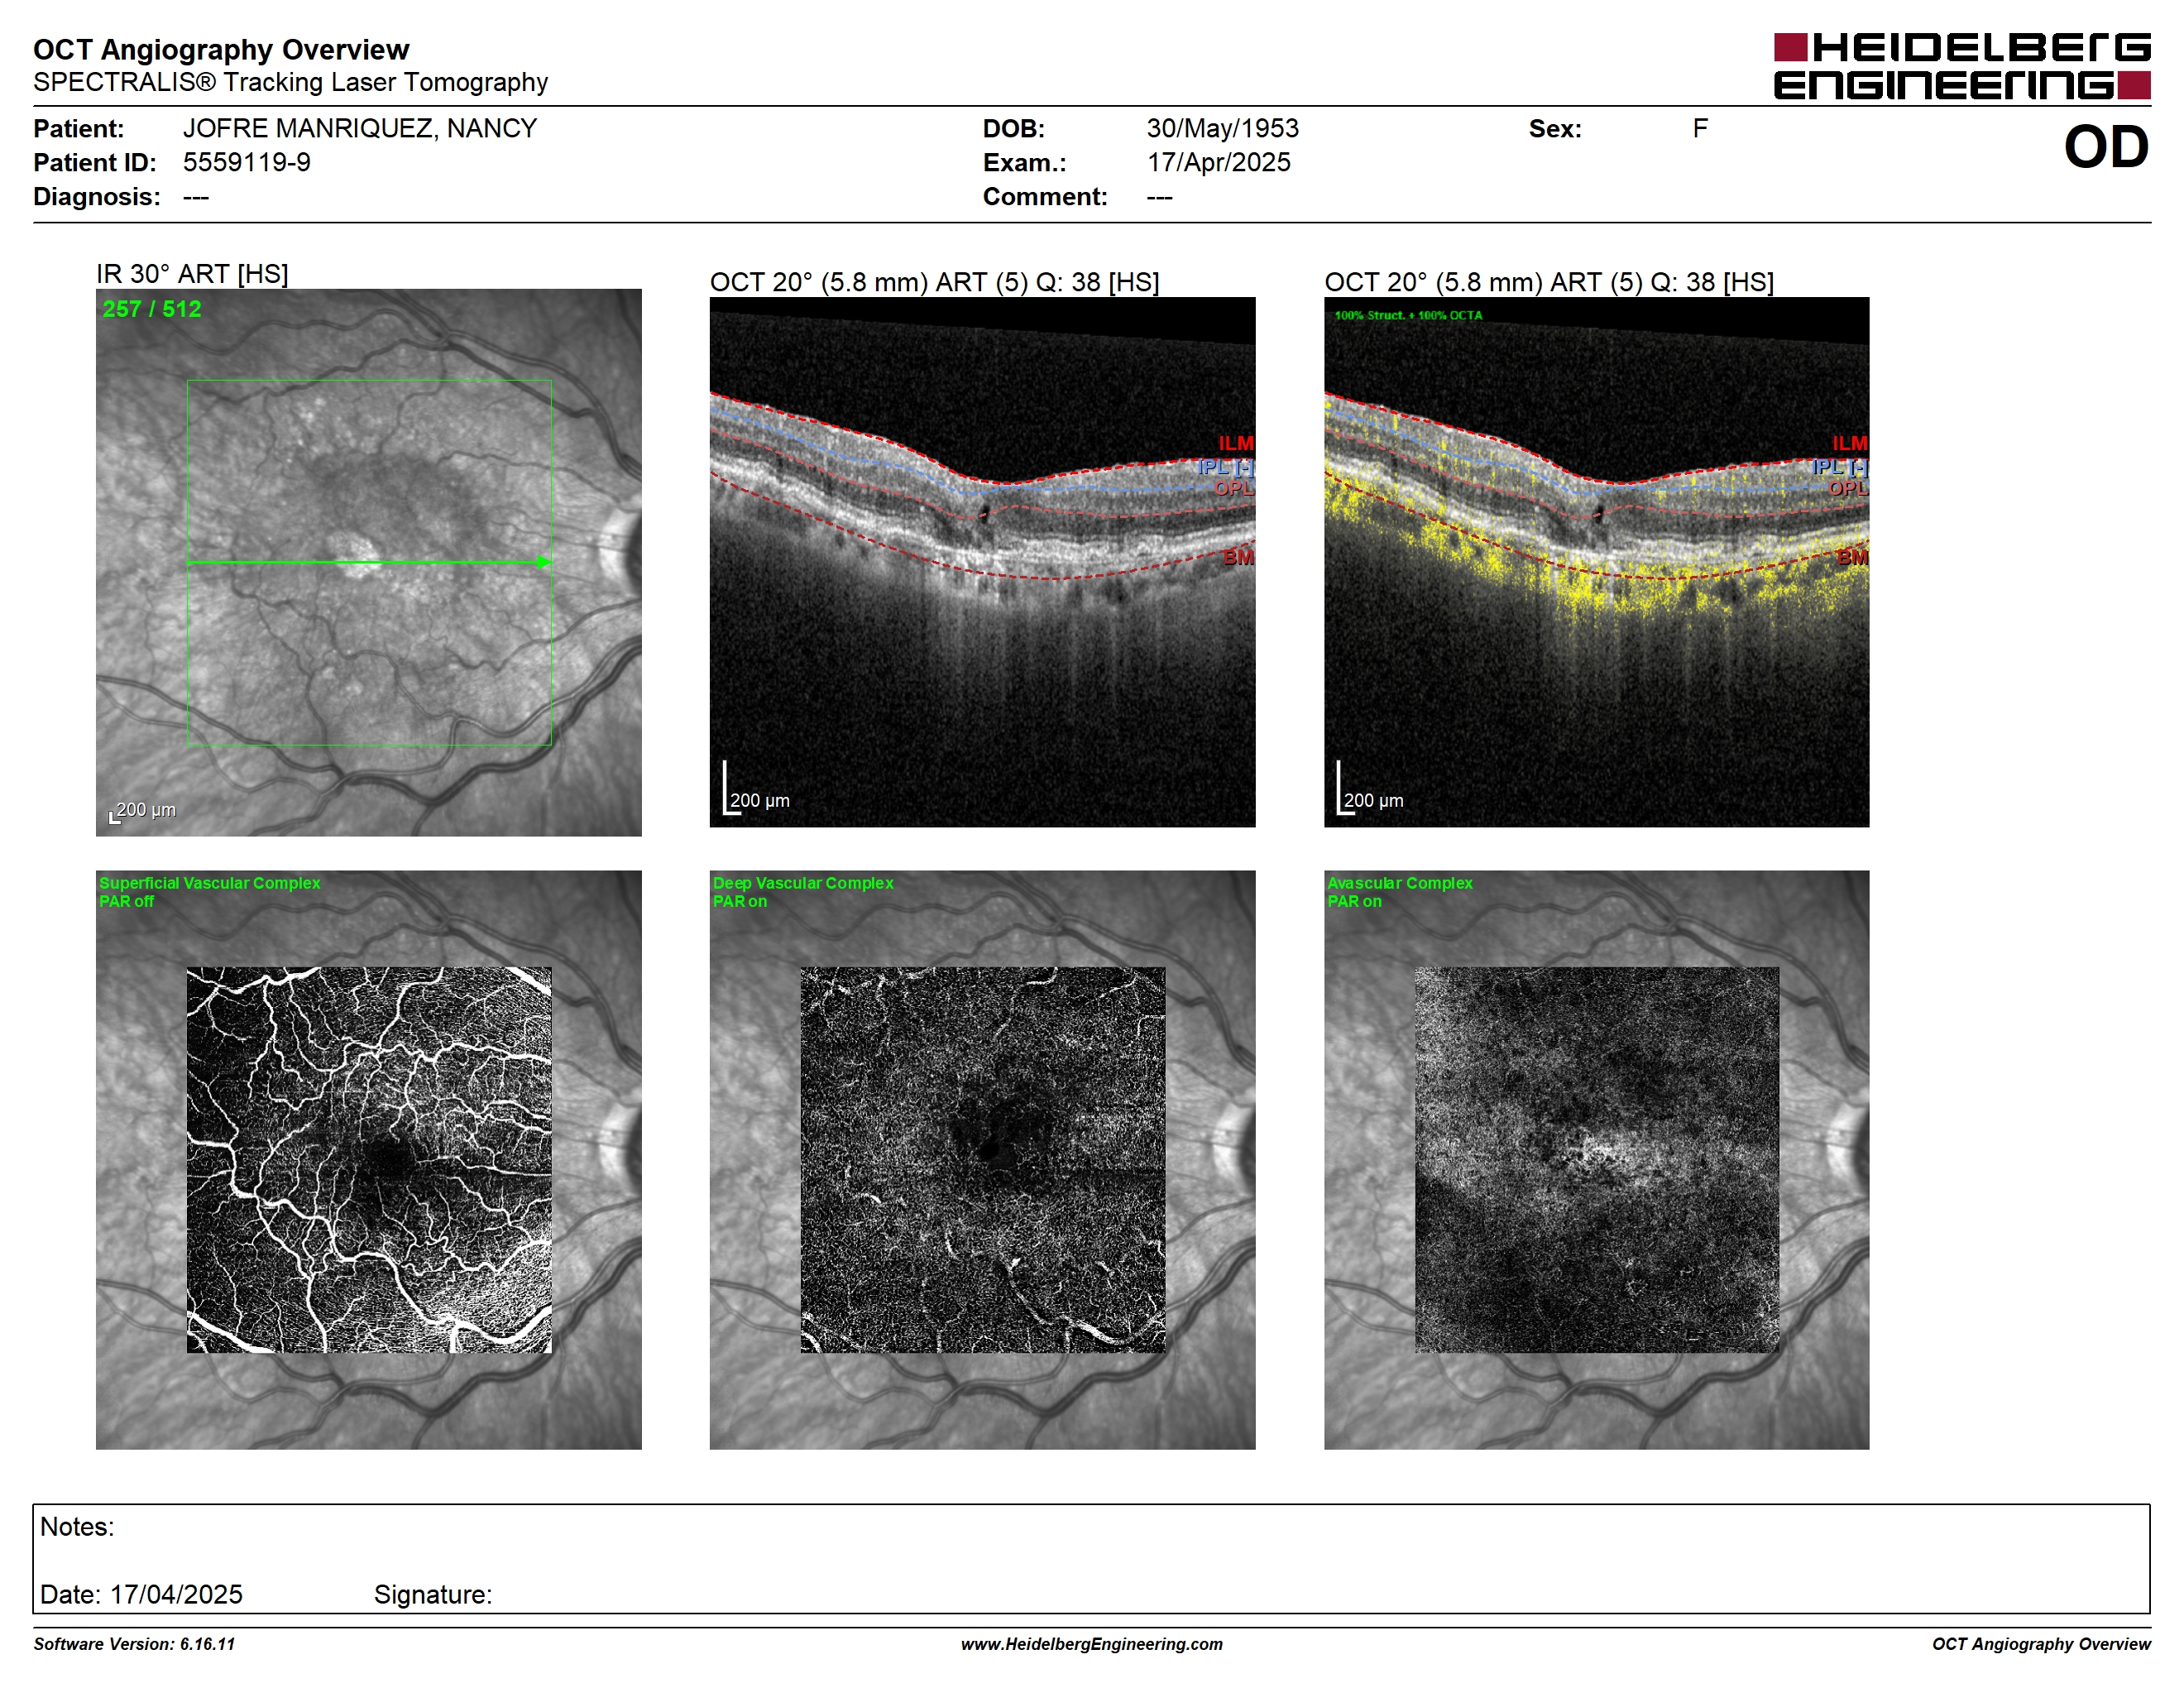This screenshot has height=1688, width=2184.
Task: Click the Signature field label
Action: [433, 1594]
